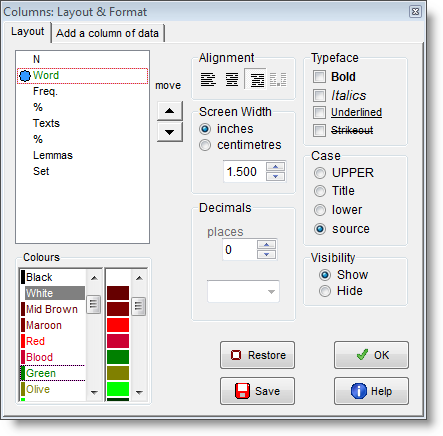Confirm with the OK button
This screenshot has width=443, height=436.
[x=371, y=355]
